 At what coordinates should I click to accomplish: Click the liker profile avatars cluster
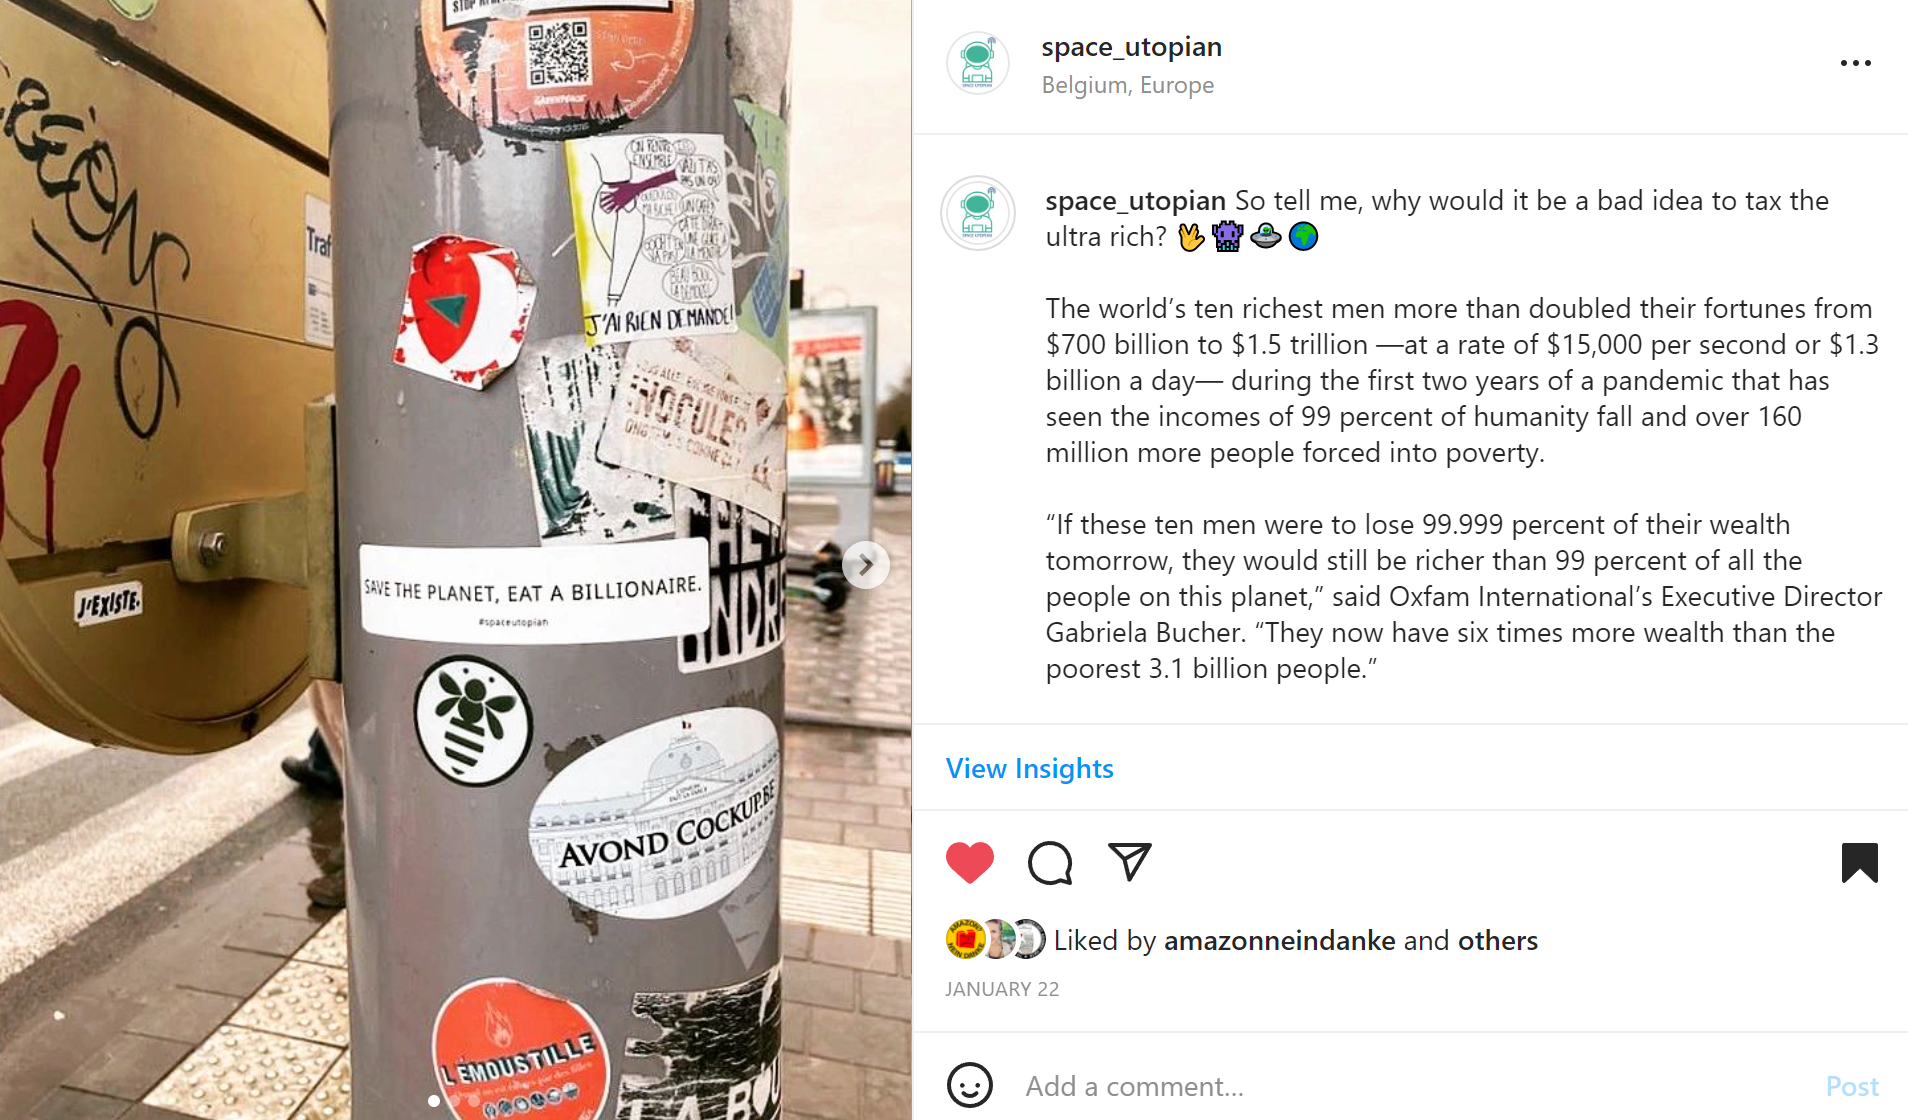click(995, 939)
